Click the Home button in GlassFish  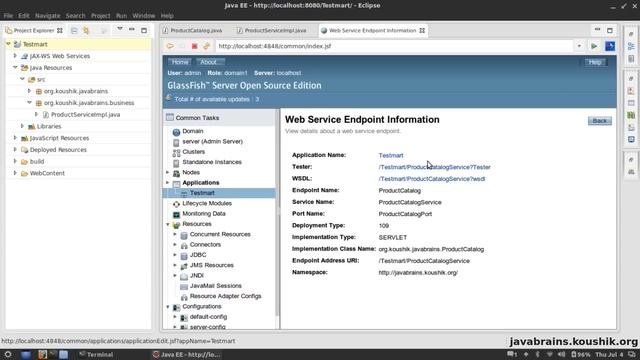[x=180, y=62]
